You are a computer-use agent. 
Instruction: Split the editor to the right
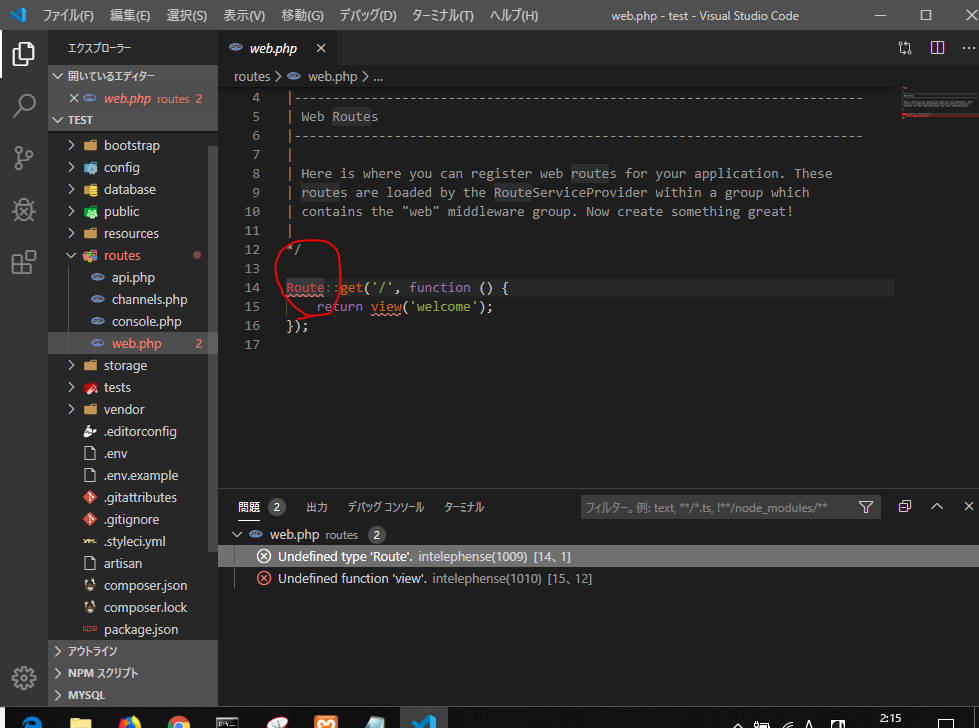coord(937,48)
